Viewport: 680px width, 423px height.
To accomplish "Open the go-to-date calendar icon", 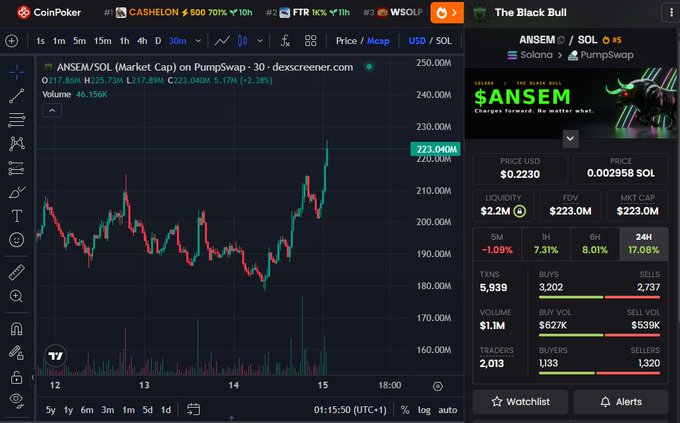I will click(193, 409).
